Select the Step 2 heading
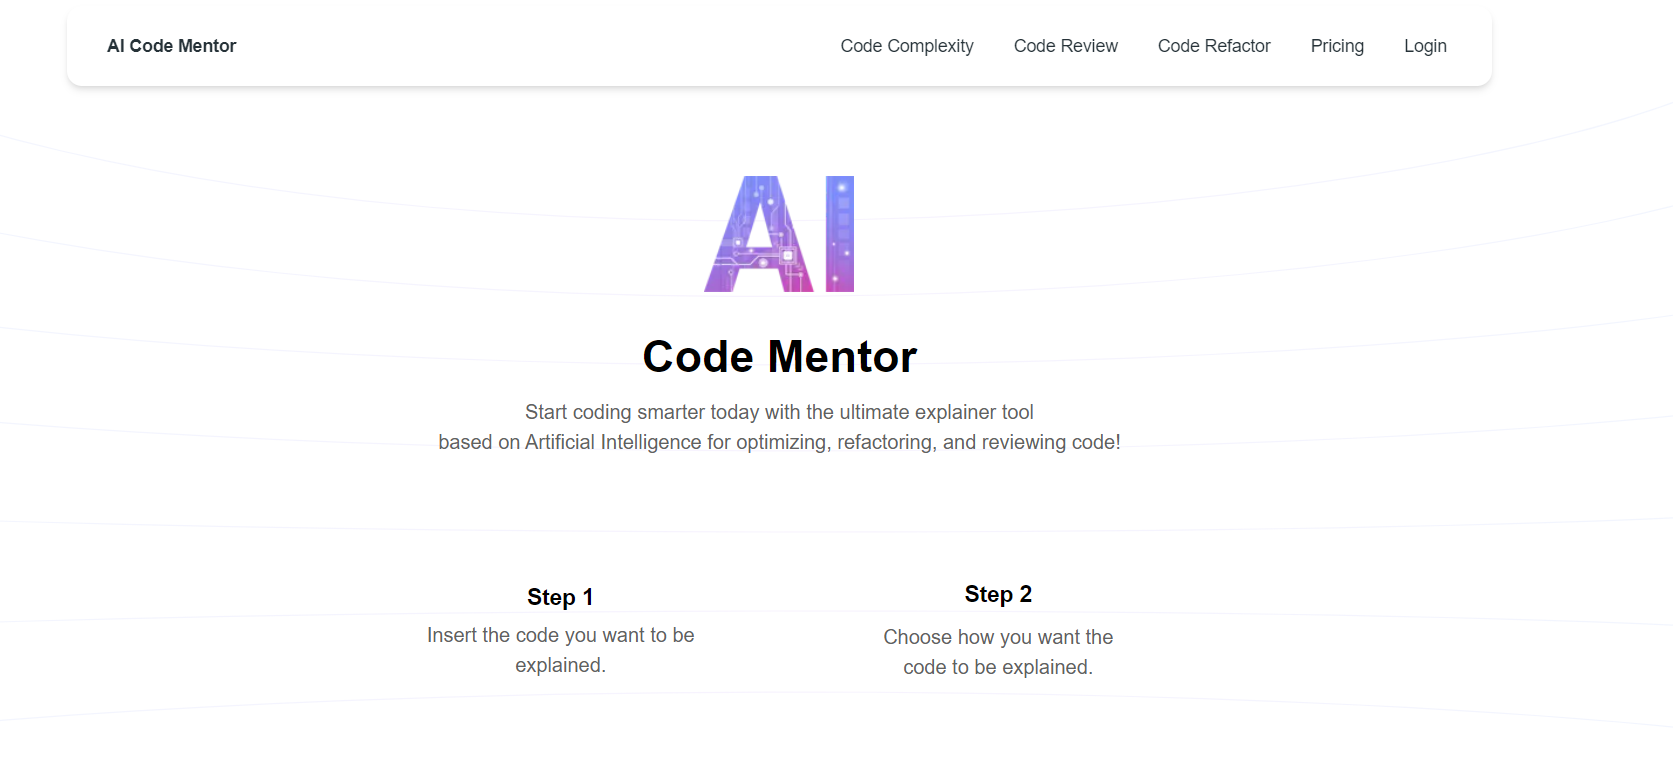The width and height of the screenshot is (1673, 777). 998,594
